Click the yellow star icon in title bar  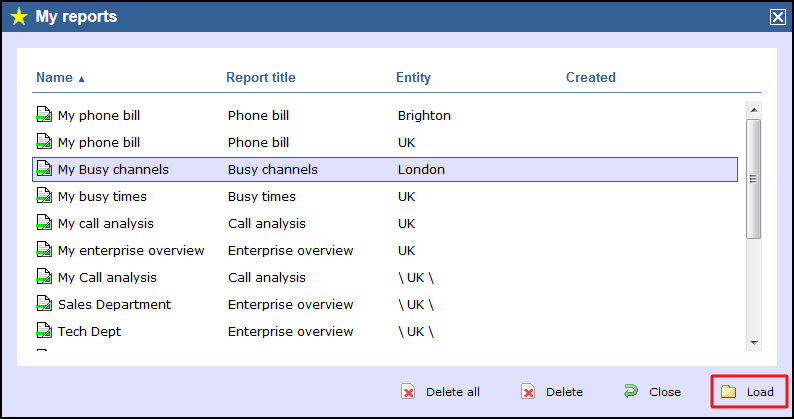(18, 16)
